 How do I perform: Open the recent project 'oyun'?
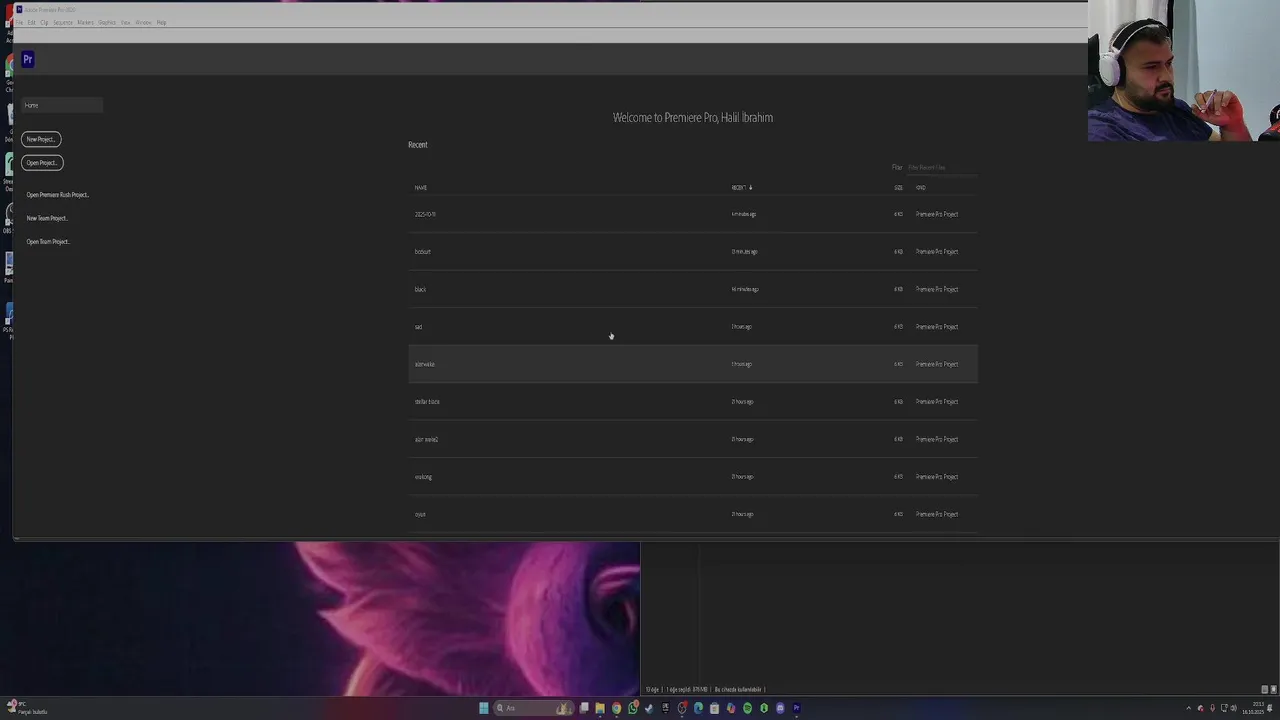pos(693,514)
